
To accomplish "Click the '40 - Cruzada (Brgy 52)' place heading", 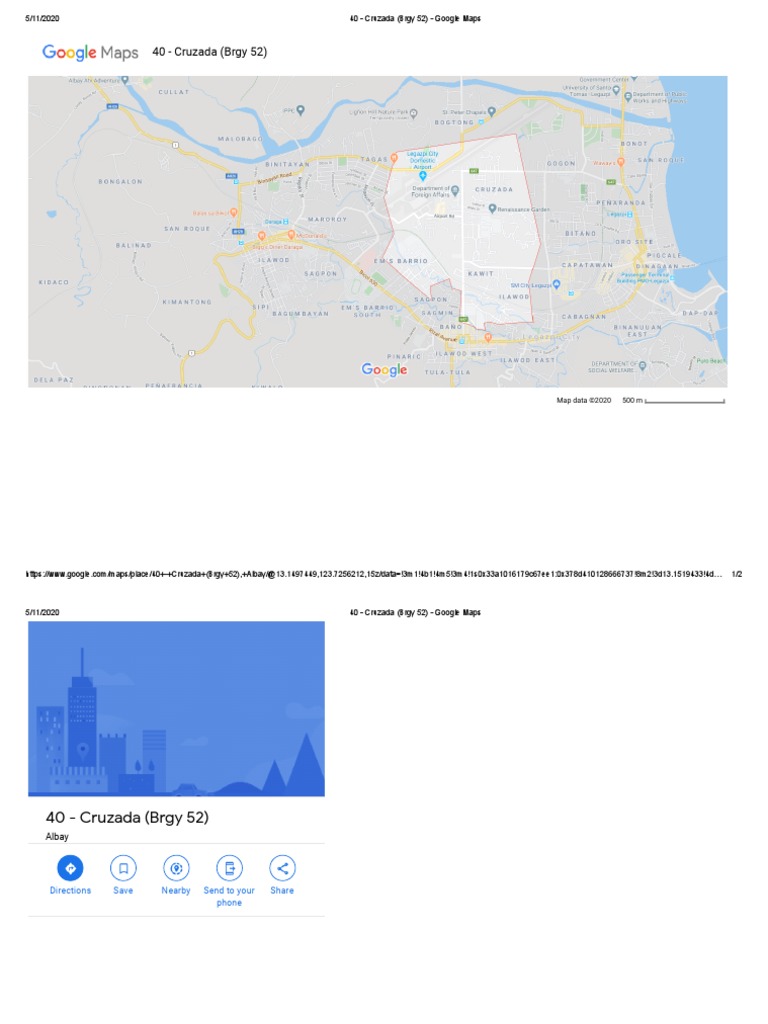I will pyautogui.click(x=127, y=817).
